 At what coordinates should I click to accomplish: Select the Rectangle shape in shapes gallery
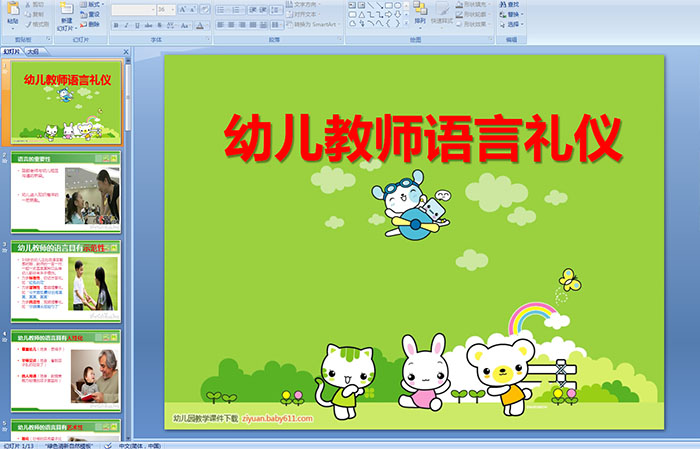point(388,5)
